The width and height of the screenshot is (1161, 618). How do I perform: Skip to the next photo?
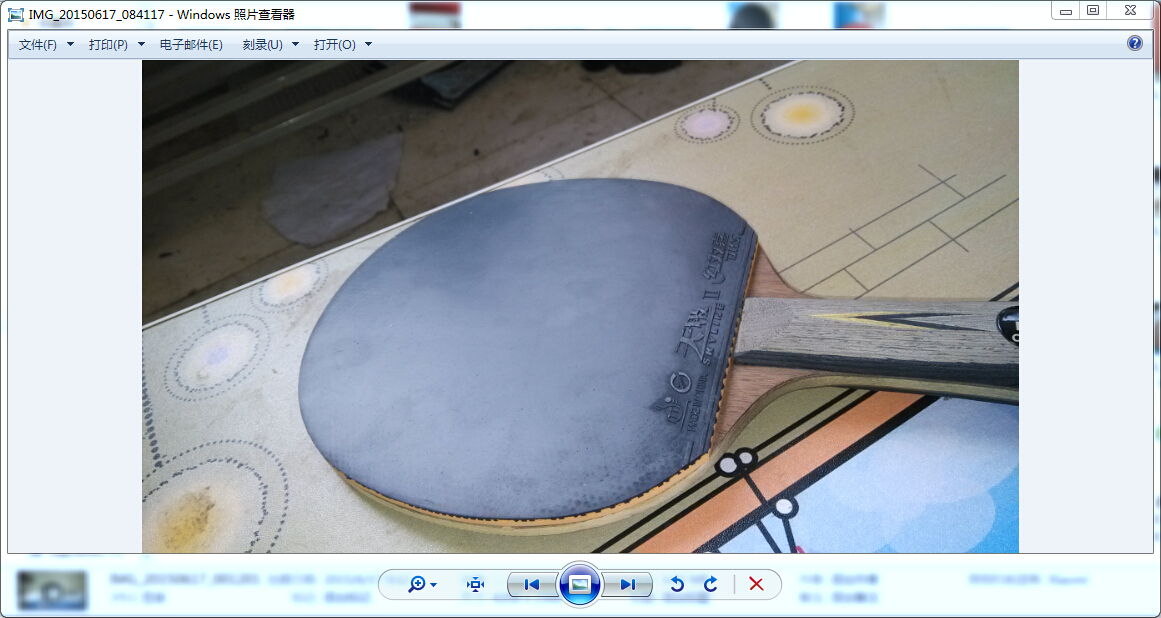pyautogui.click(x=628, y=584)
